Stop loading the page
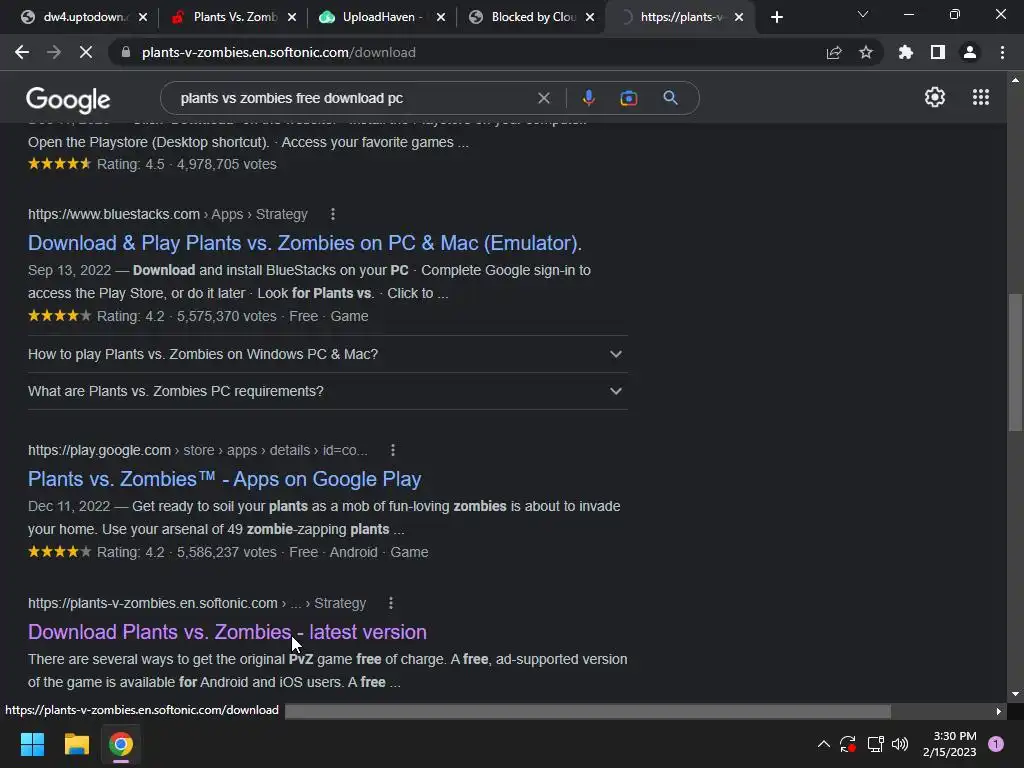The height and width of the screenshot is (768, 1024). pos(86,52)
